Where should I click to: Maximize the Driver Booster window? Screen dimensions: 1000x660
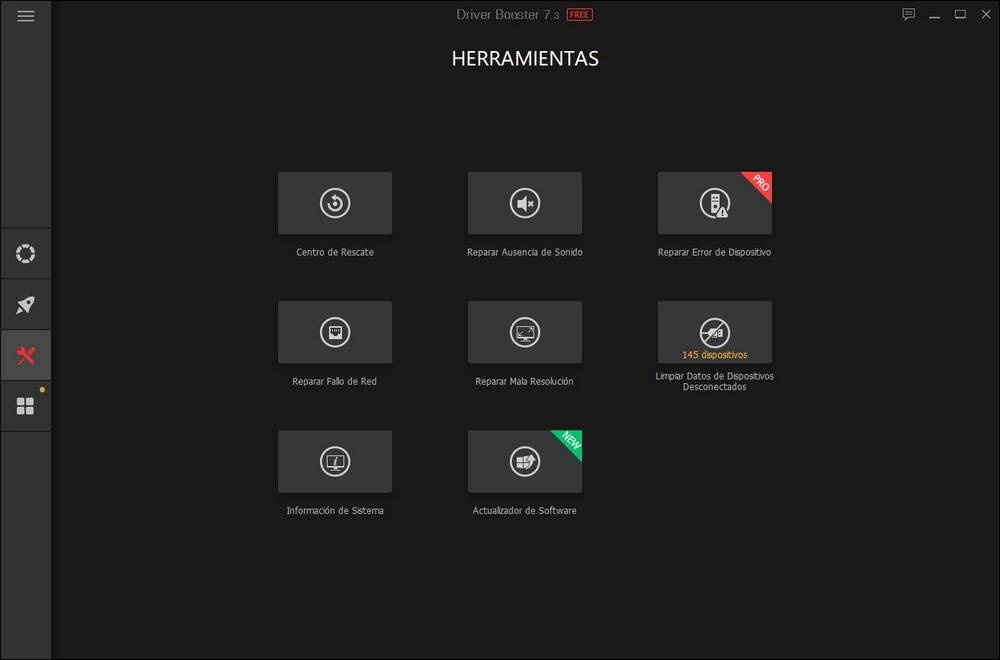click(960, 14)
